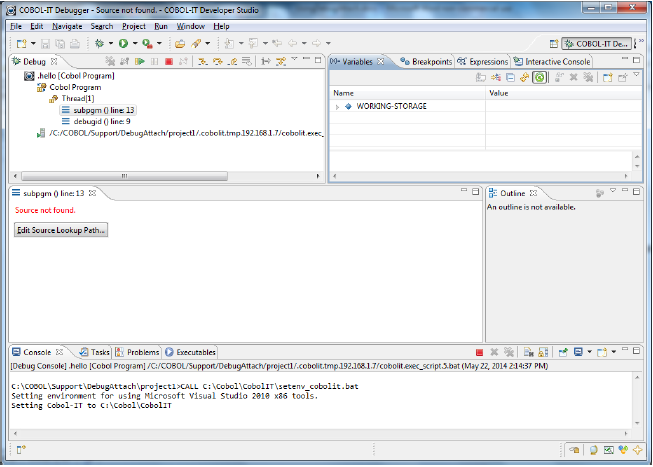This screenshot has width=653, height=467.
Task: Click the New wizard toolbar icon
Action: click(x=21, y=43)
